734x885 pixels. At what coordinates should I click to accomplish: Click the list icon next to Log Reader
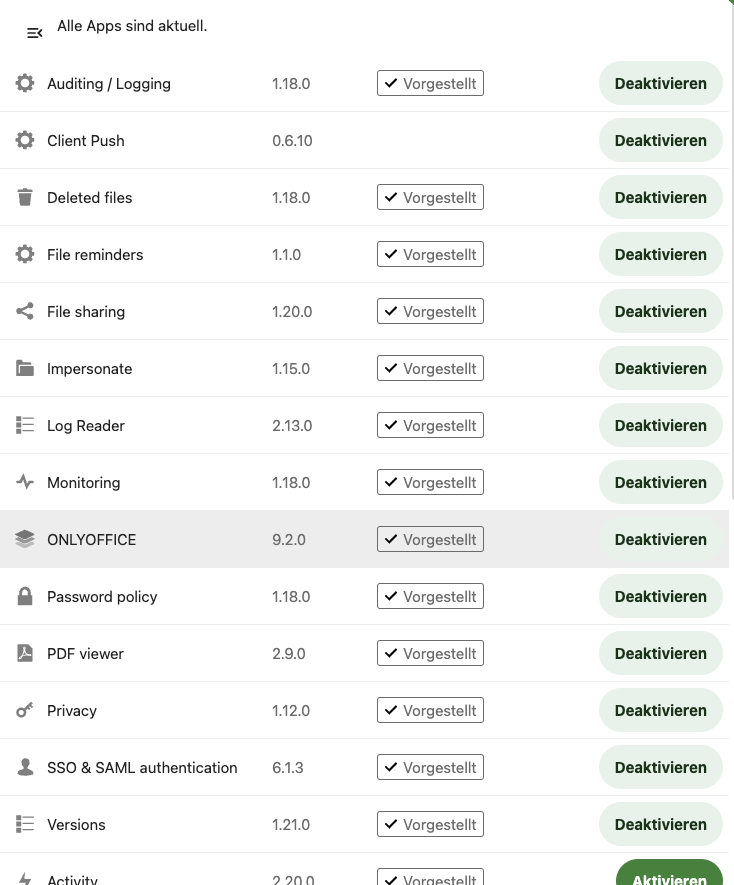click(x=25, y=425)
